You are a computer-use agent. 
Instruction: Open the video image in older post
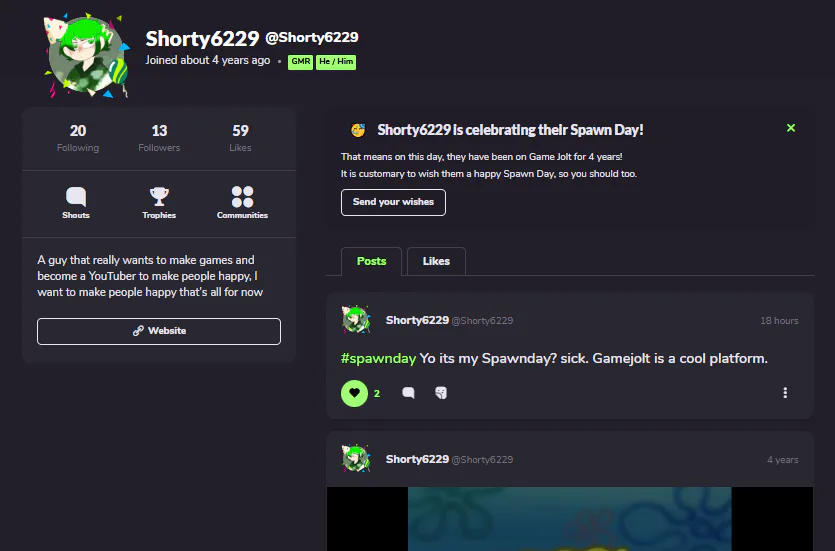(x=570, y=519)
